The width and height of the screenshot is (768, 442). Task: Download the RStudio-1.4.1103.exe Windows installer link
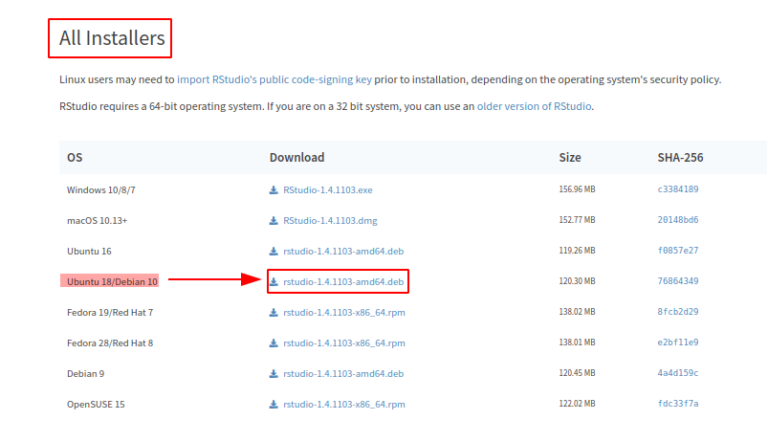(x=330, y=189)
